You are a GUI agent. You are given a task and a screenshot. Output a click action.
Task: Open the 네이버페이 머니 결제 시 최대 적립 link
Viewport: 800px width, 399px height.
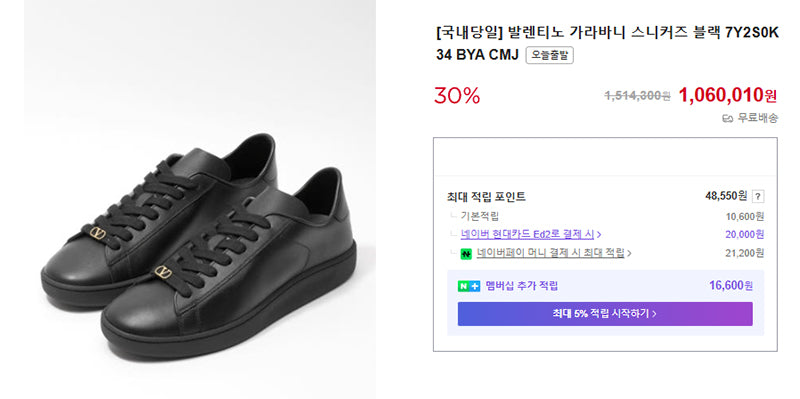click(x=551, y=253)
